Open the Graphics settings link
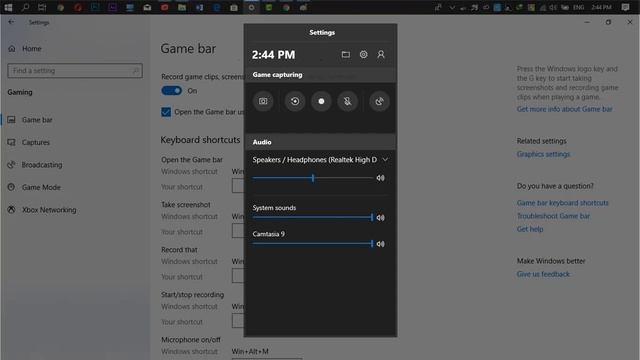The width and height of the screenshot is (640, 360). (x=543, y=154)
